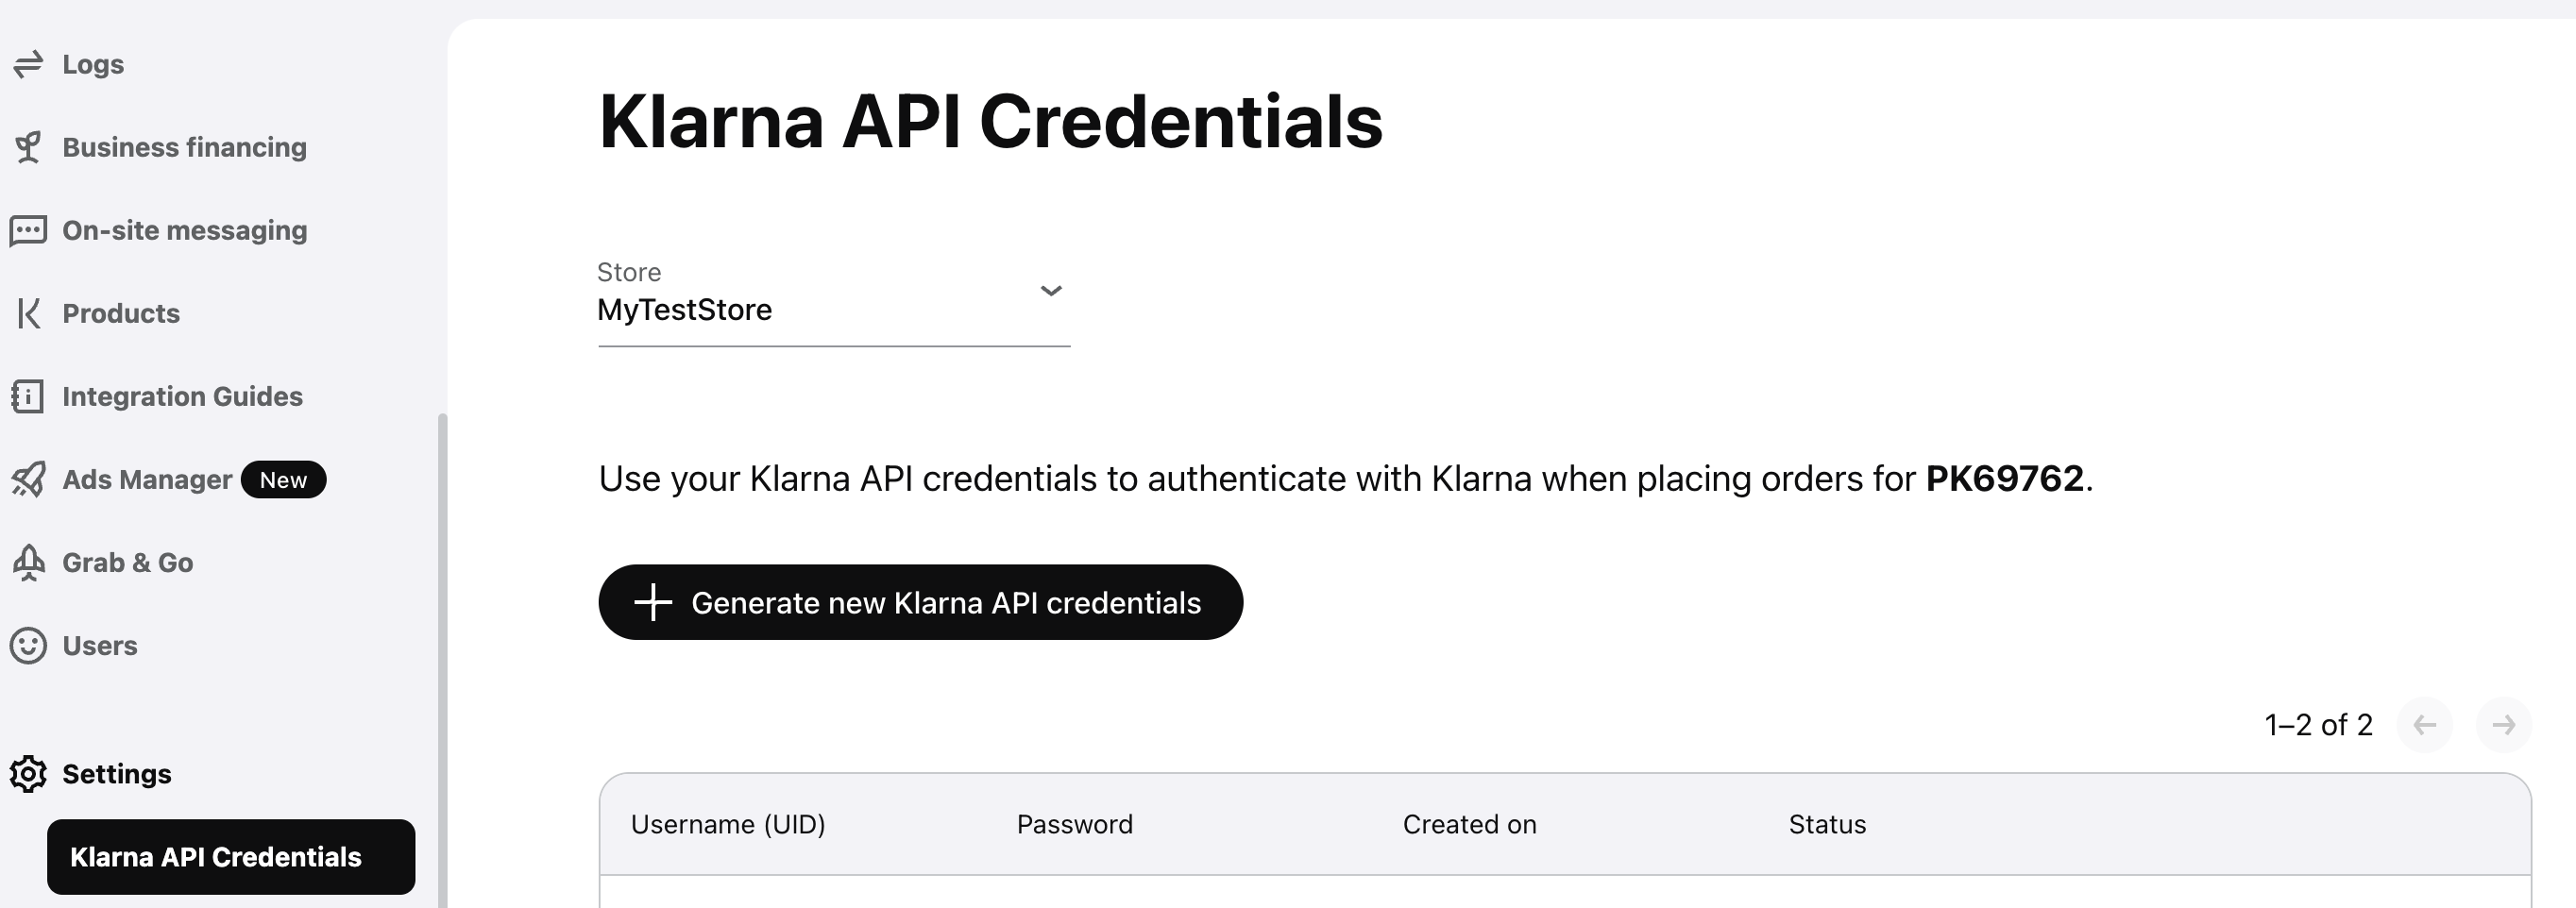
Task: Click the Products K icon
Action: tap(28, 313)
